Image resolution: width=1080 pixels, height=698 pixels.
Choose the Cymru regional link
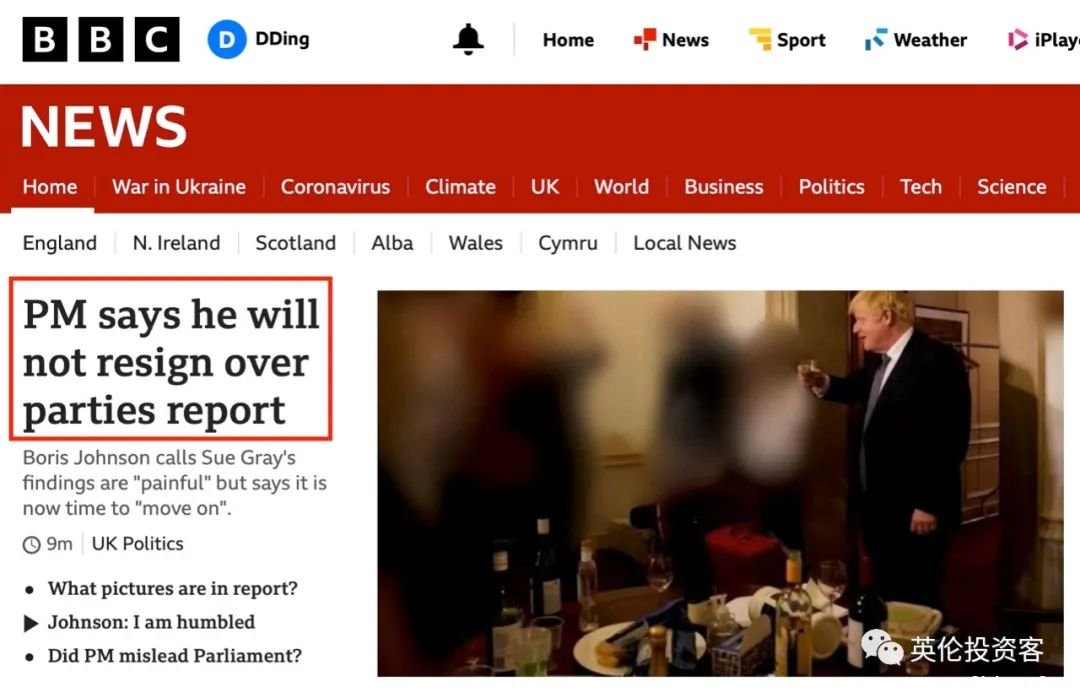568,243
